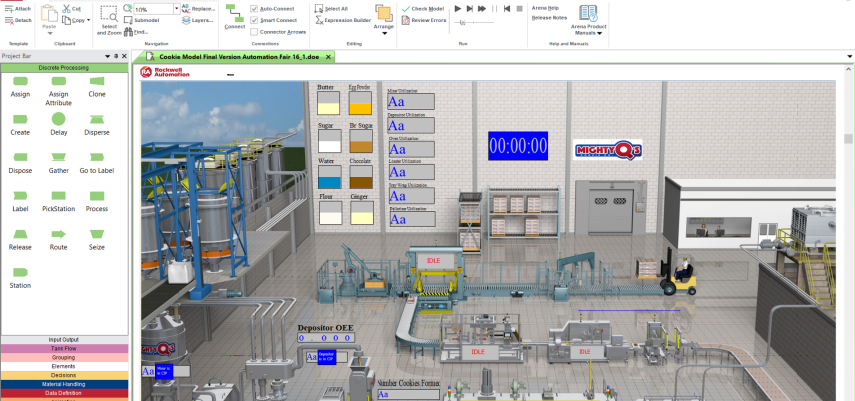Screen dimensions: 855x401
Task: Click the Check Model button
Action: click(423, 9)
